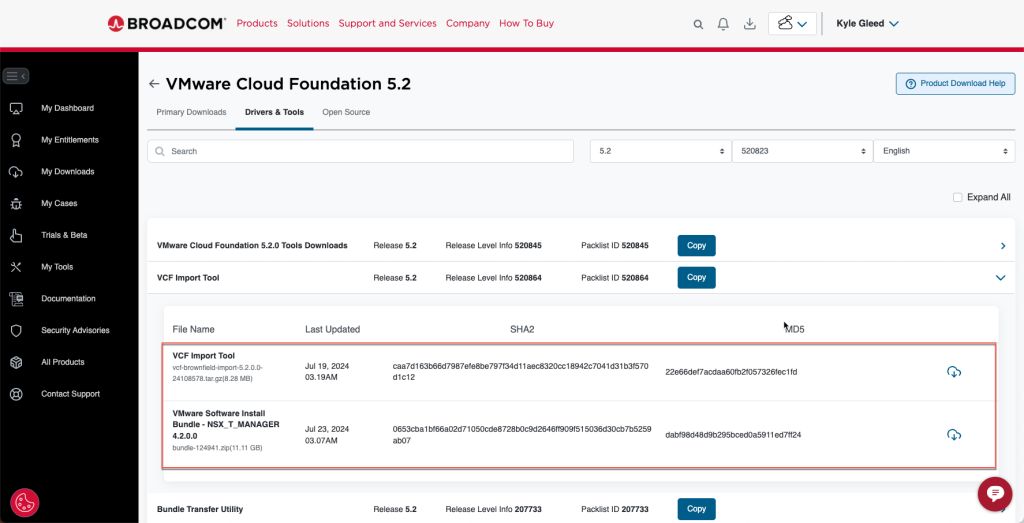1024x523 pixels.
Task: Copy the Bundle Transfer Utility packlist ID
Action: coord(696,509)
